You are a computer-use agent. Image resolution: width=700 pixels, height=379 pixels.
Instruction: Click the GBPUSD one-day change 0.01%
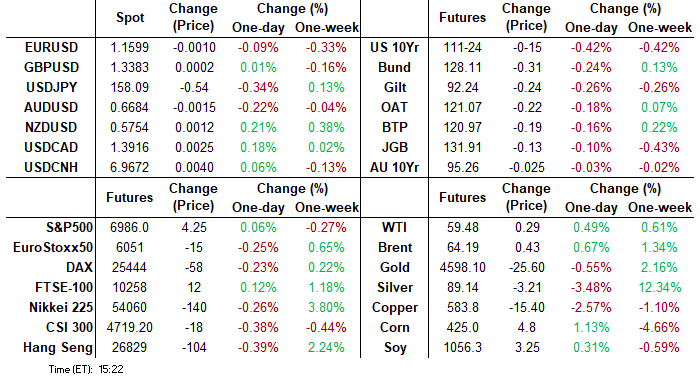pos(258,67)
